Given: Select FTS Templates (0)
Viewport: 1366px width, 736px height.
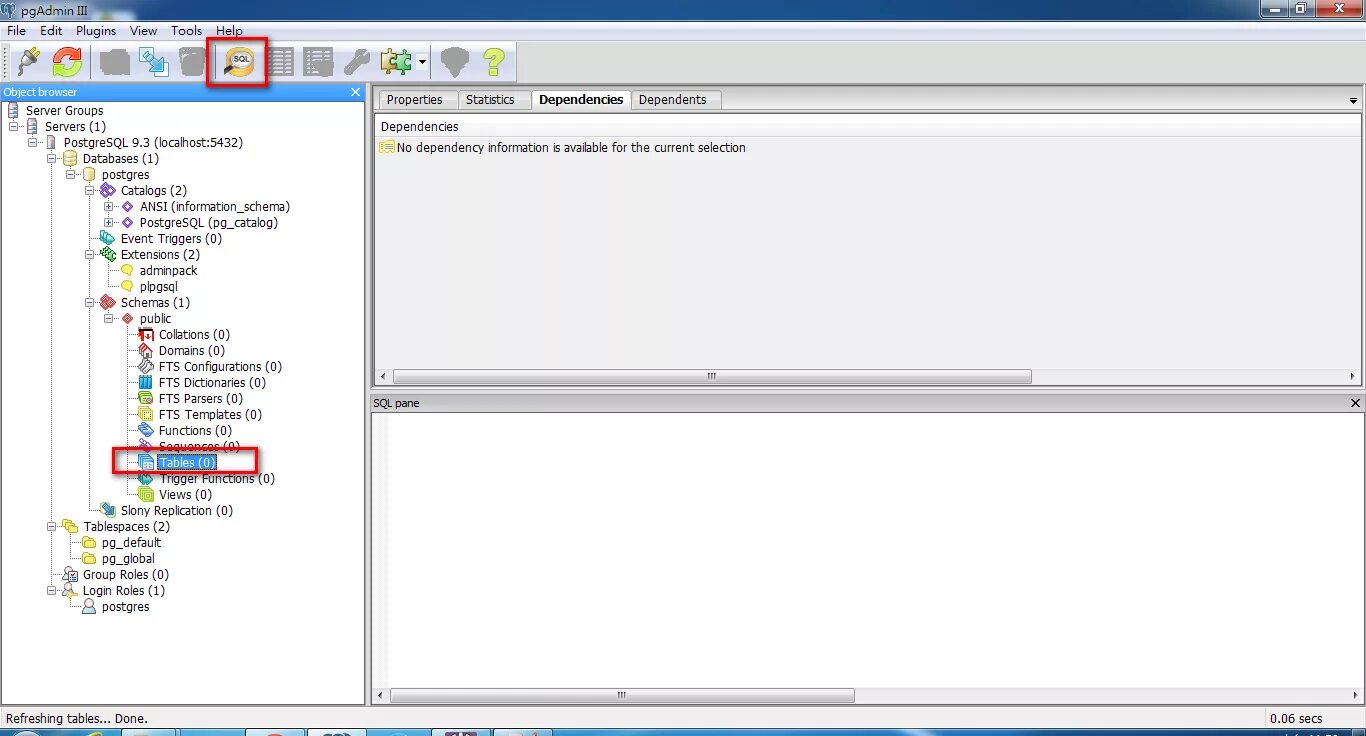Looking at the screenshot, I should point(210,415).
